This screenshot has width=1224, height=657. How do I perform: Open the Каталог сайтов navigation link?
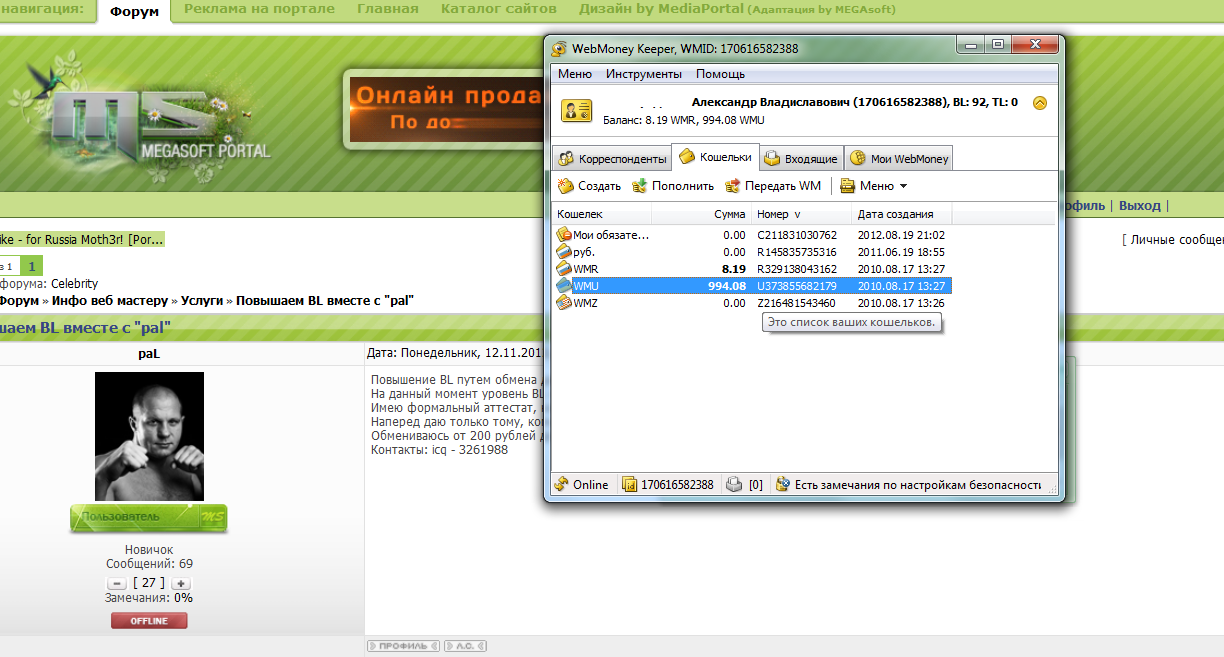[499, 9]
